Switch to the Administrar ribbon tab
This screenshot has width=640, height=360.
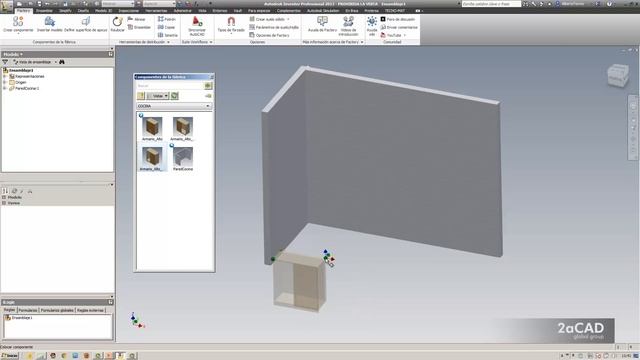point(182,11)
